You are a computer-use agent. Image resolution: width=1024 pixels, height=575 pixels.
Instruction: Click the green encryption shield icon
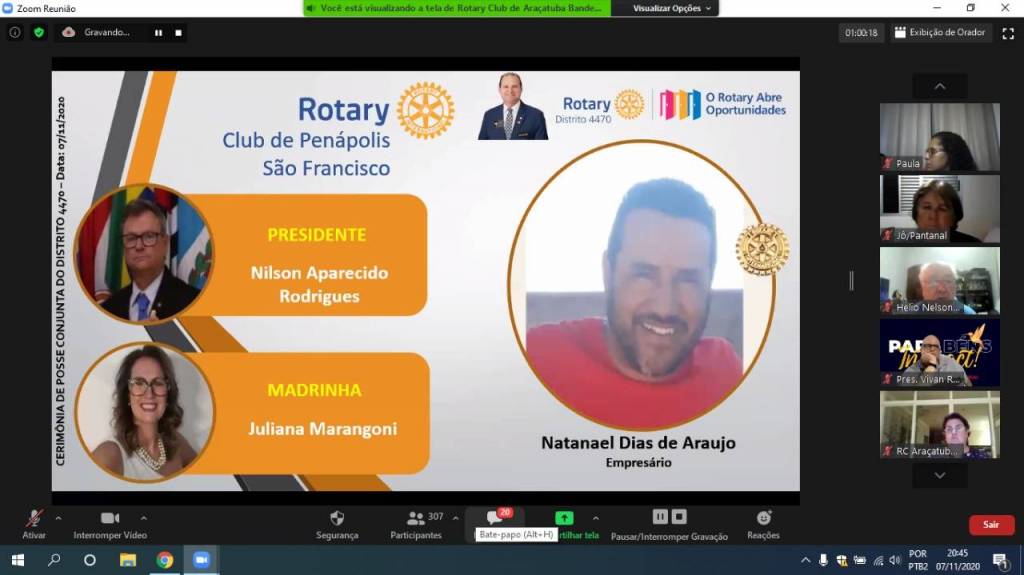click(39, 32)
